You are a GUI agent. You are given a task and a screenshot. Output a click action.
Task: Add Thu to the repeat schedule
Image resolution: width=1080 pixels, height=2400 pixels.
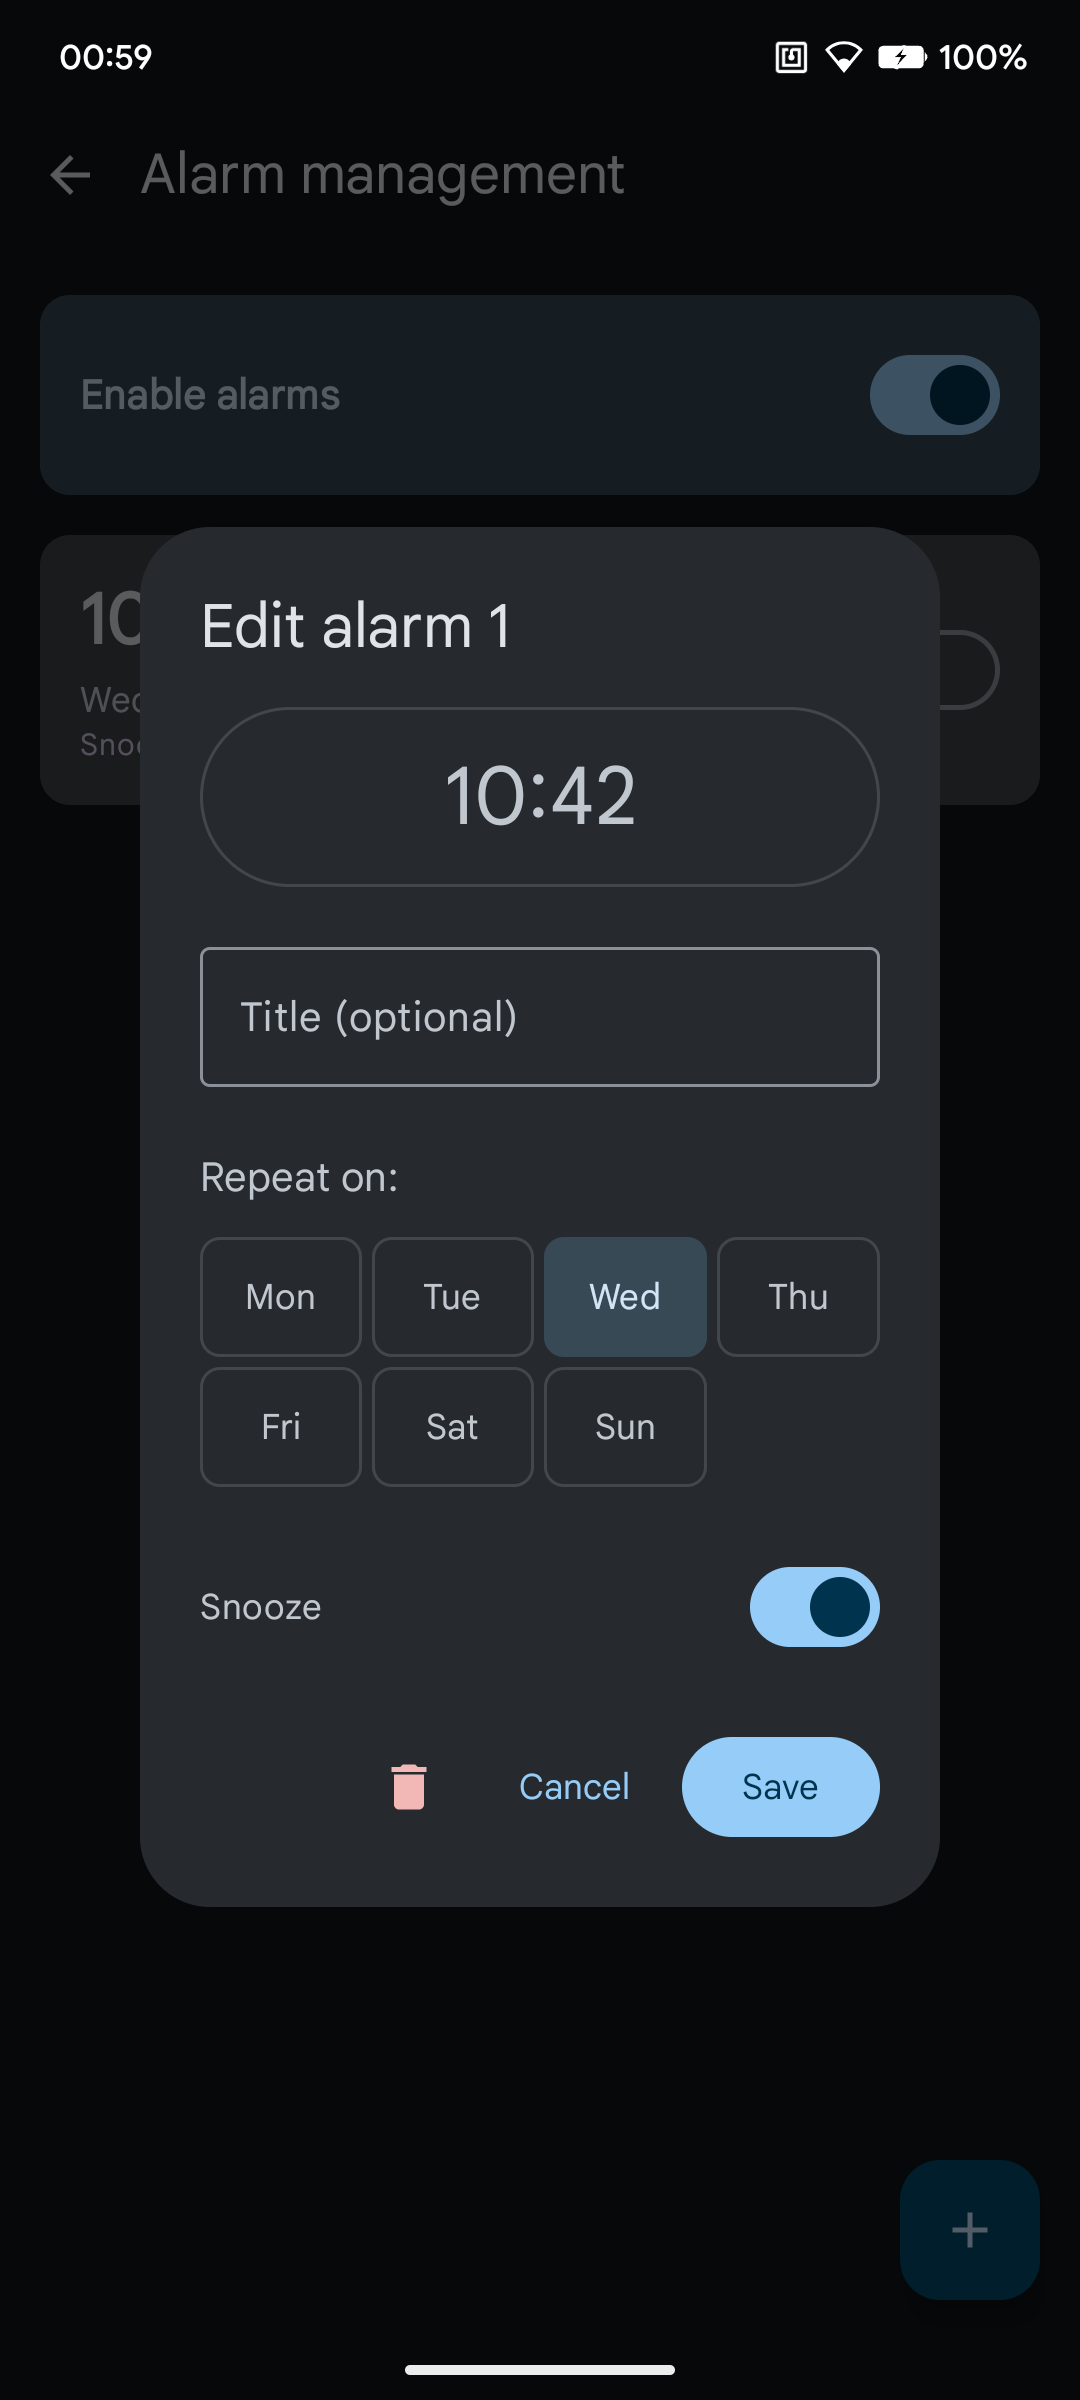798,1296
